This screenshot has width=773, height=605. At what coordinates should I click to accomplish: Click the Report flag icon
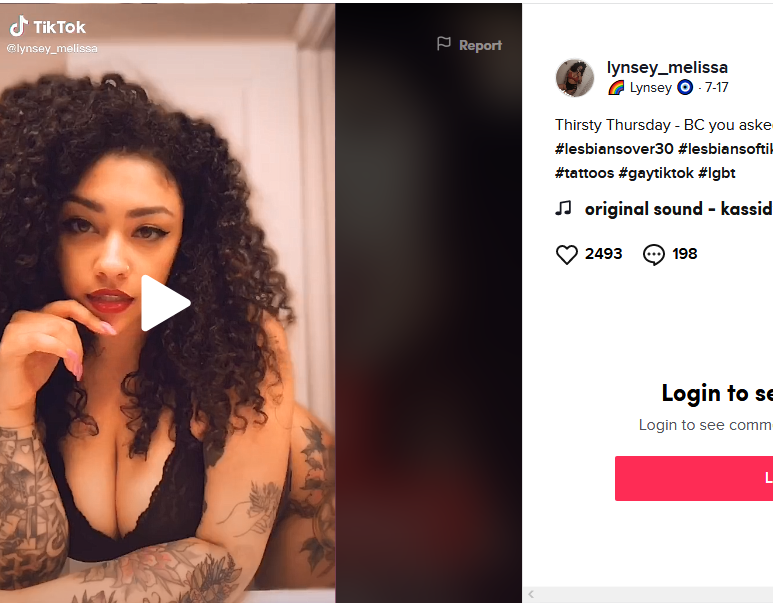tap(444, 44)
